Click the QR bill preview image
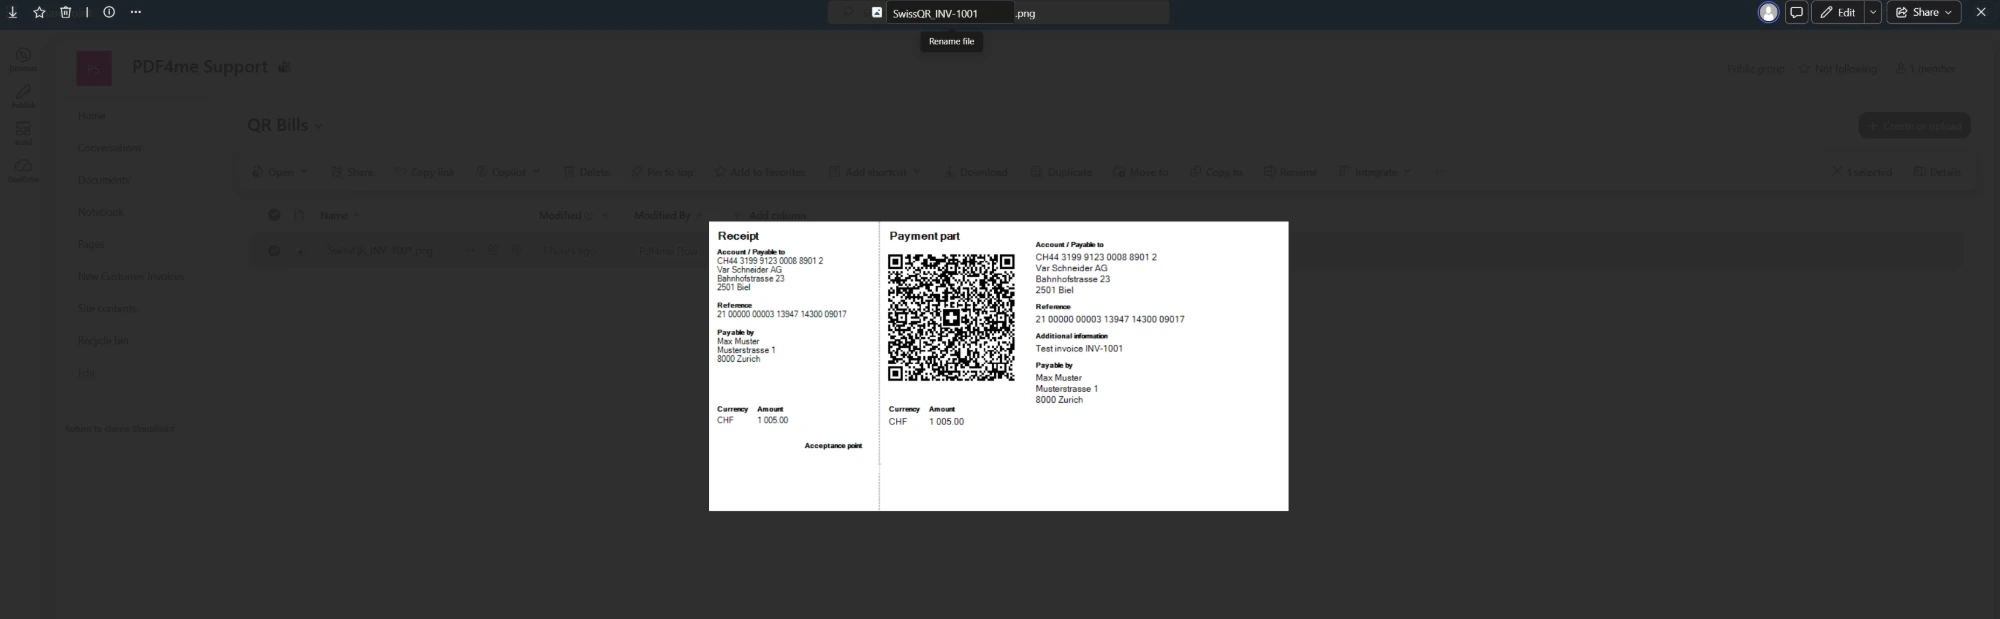Viewport: 2000px width, 619px height. 998,366
